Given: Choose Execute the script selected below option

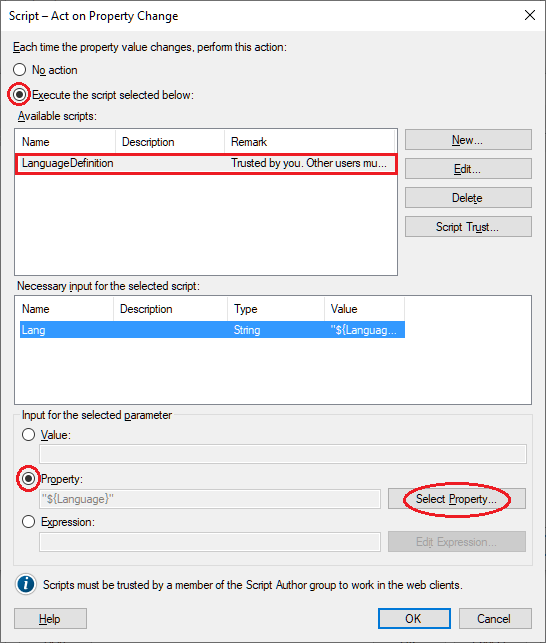Looking at the screenshot, I should [19, 95].
